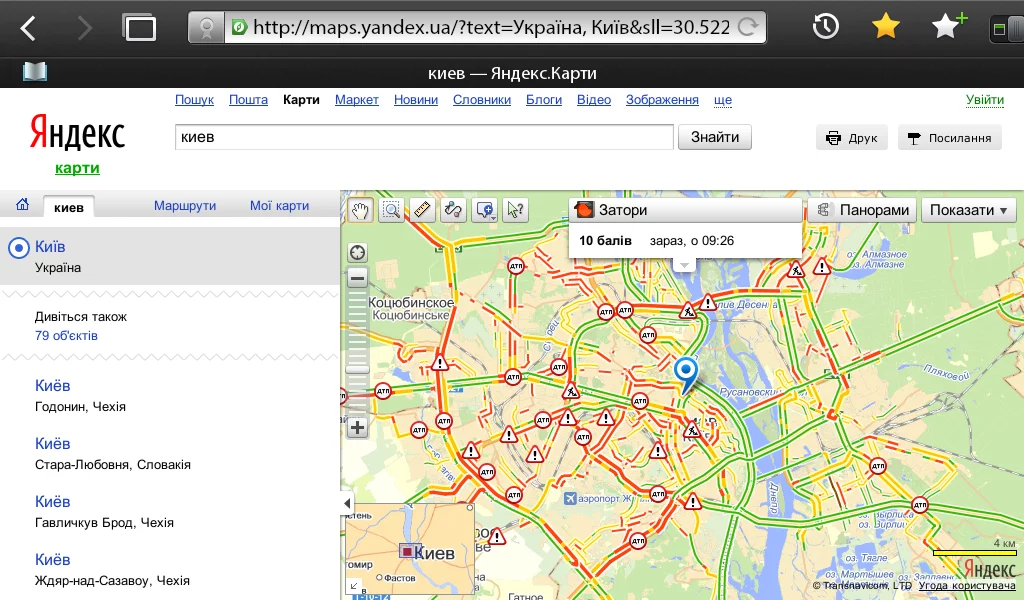Open the Зображення link
Image resolution: width=1024 pixels, height=600 pixels.
click(x=662, y=100)
